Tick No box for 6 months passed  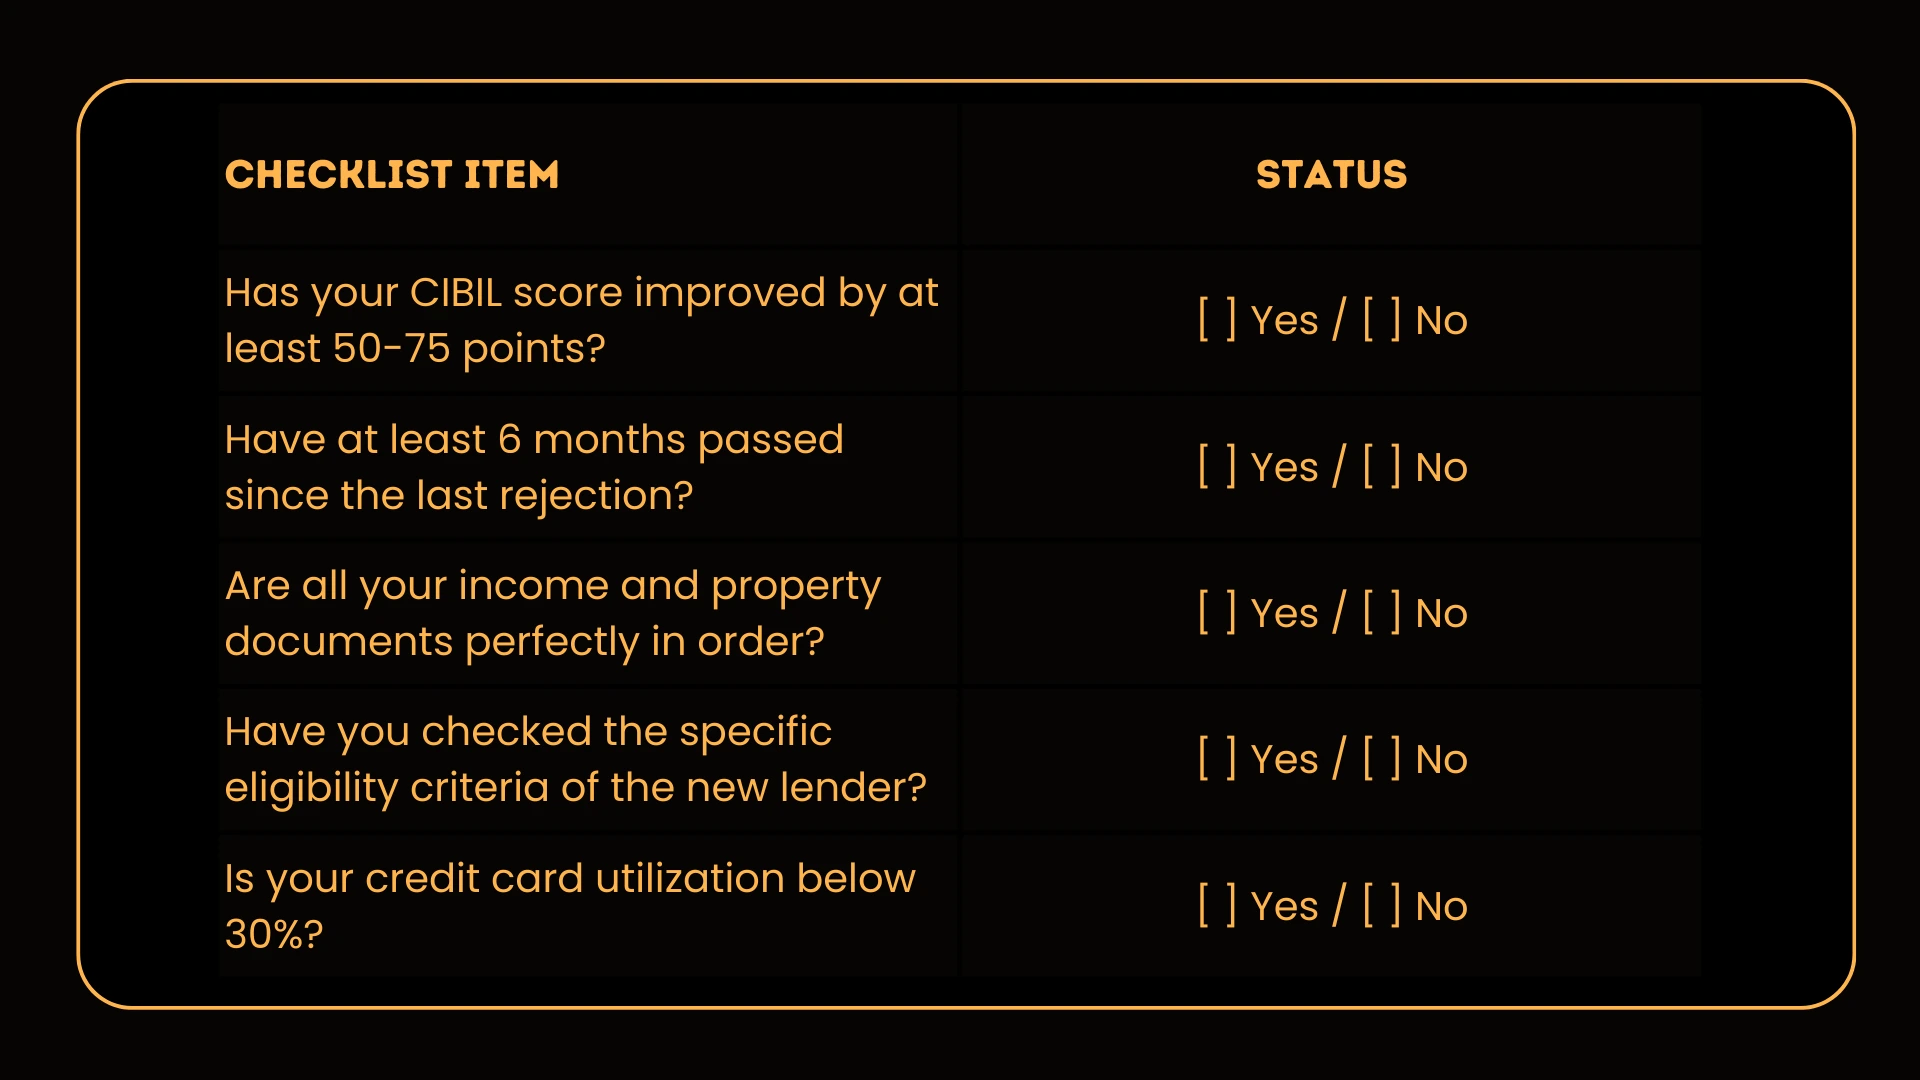(1381, 467)
